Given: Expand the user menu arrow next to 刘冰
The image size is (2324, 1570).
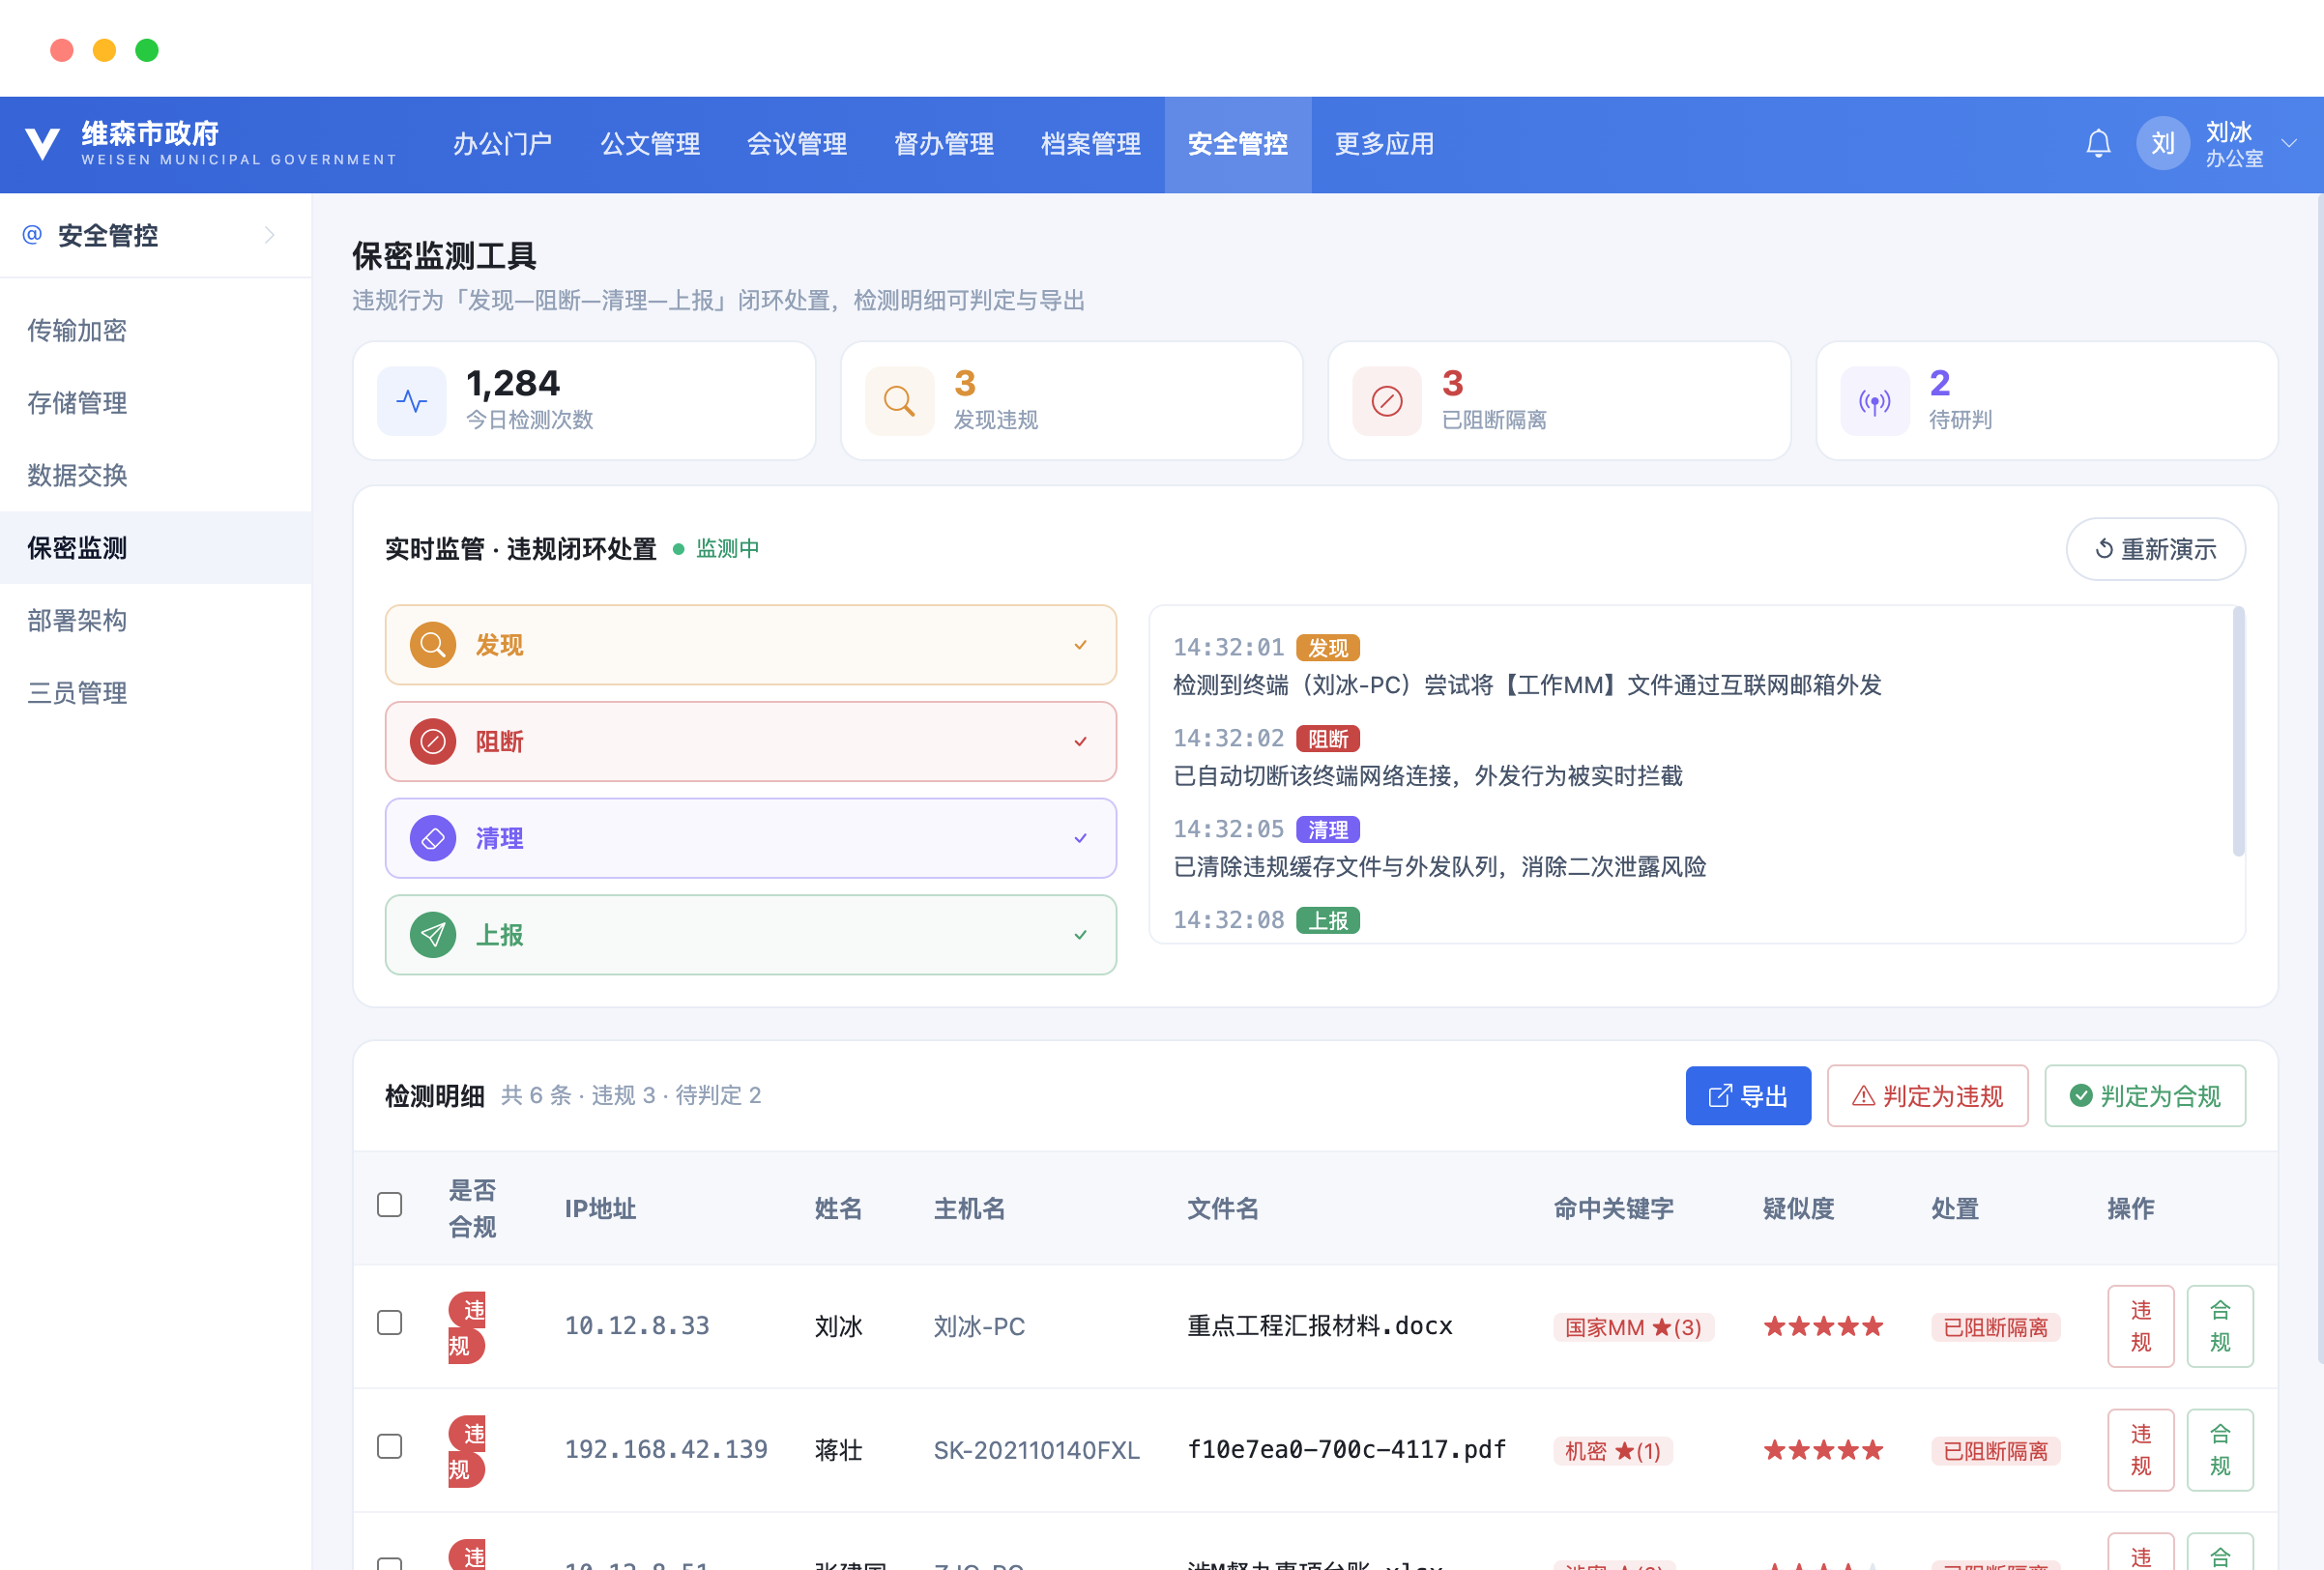Looking at the screenshot, I should click(x=2288, y=144).
